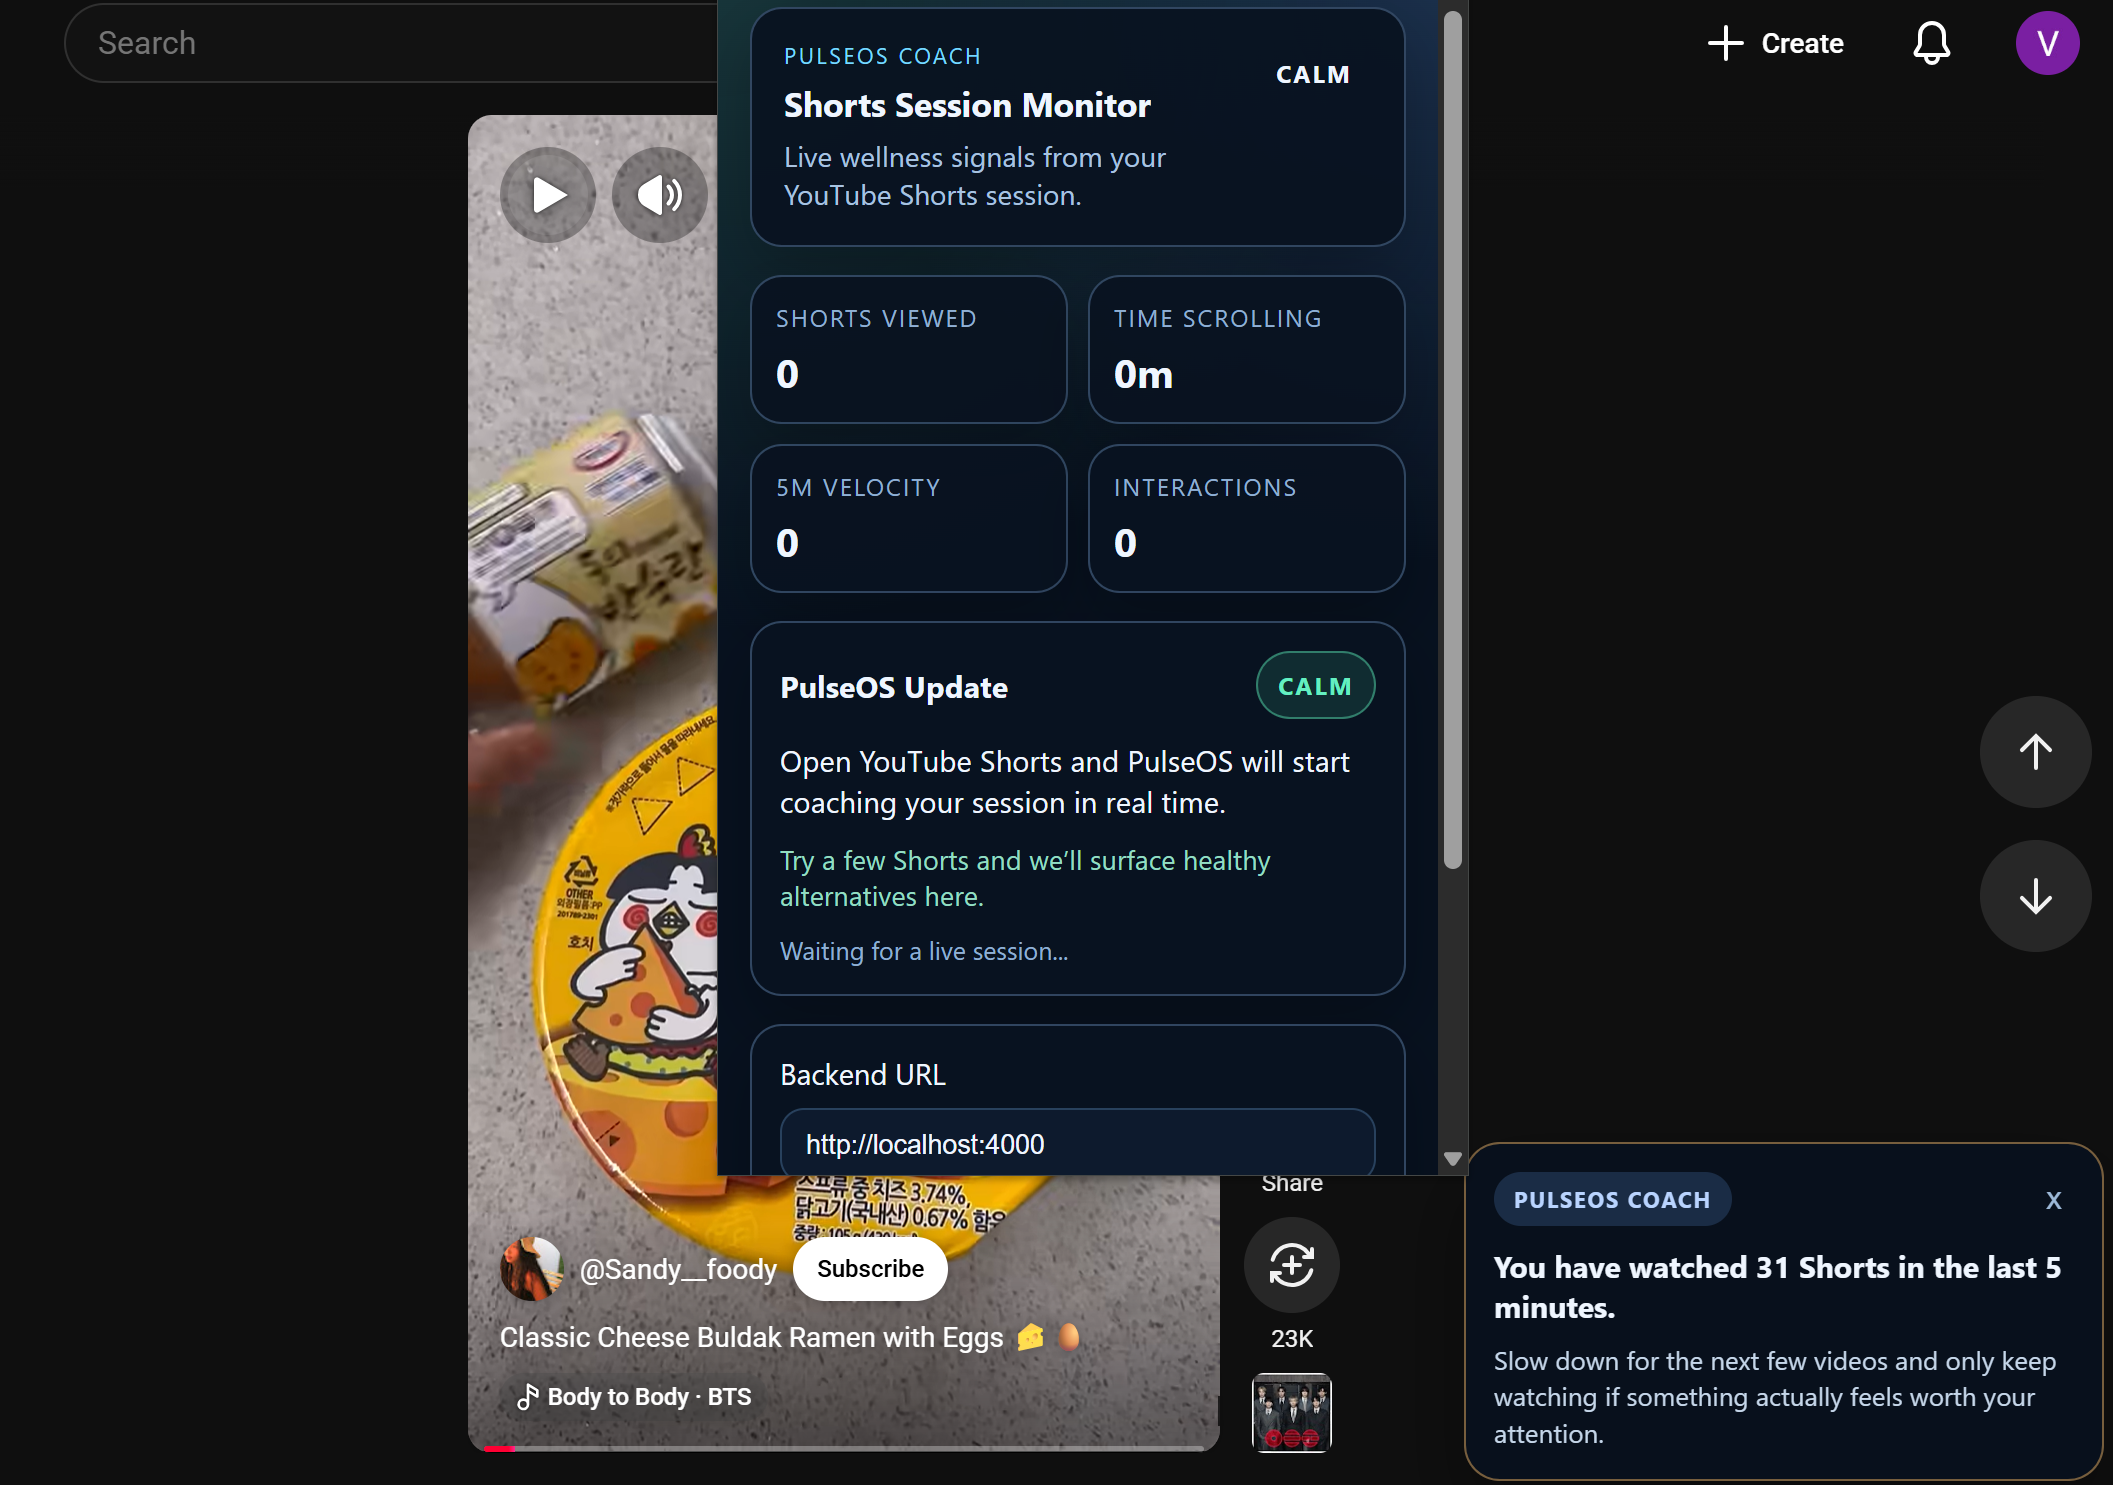This screenshot has width=2113, height=1485.
Task: Open the notifications bell
Action: point(1931,43)
